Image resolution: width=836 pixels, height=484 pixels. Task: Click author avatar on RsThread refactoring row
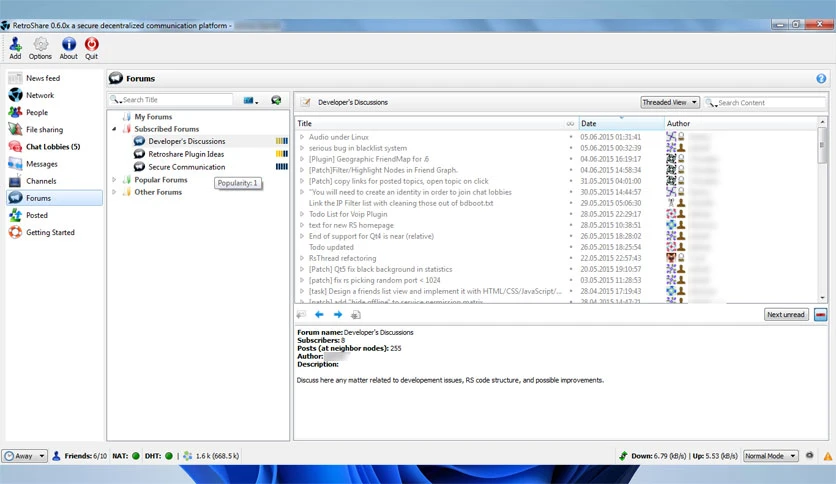[671, 258]
